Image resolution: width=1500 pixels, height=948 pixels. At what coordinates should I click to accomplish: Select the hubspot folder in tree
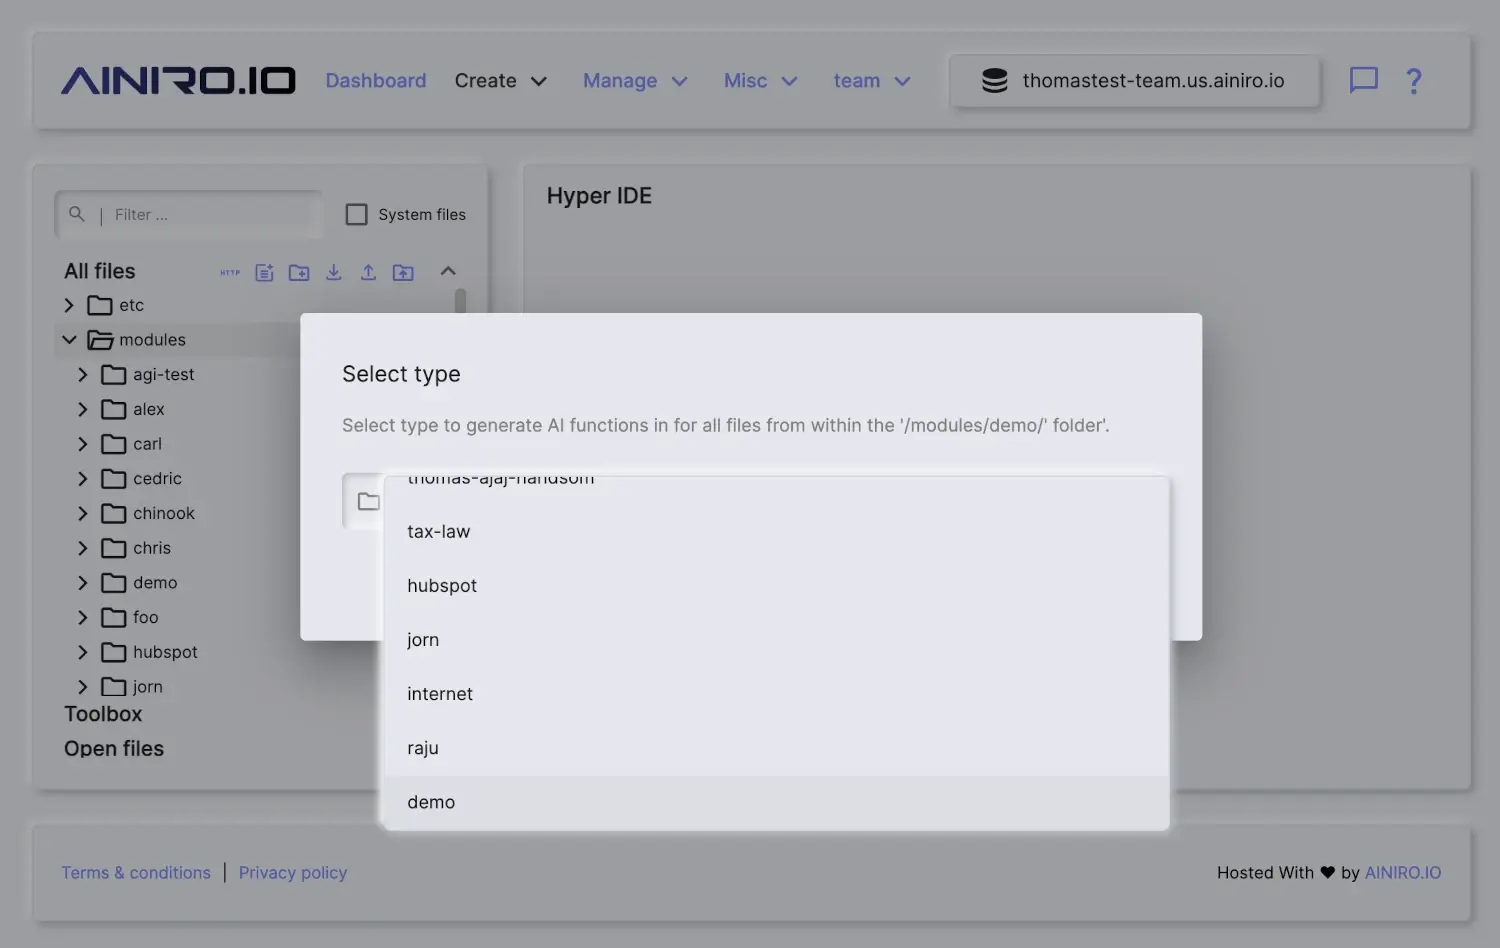150,652
